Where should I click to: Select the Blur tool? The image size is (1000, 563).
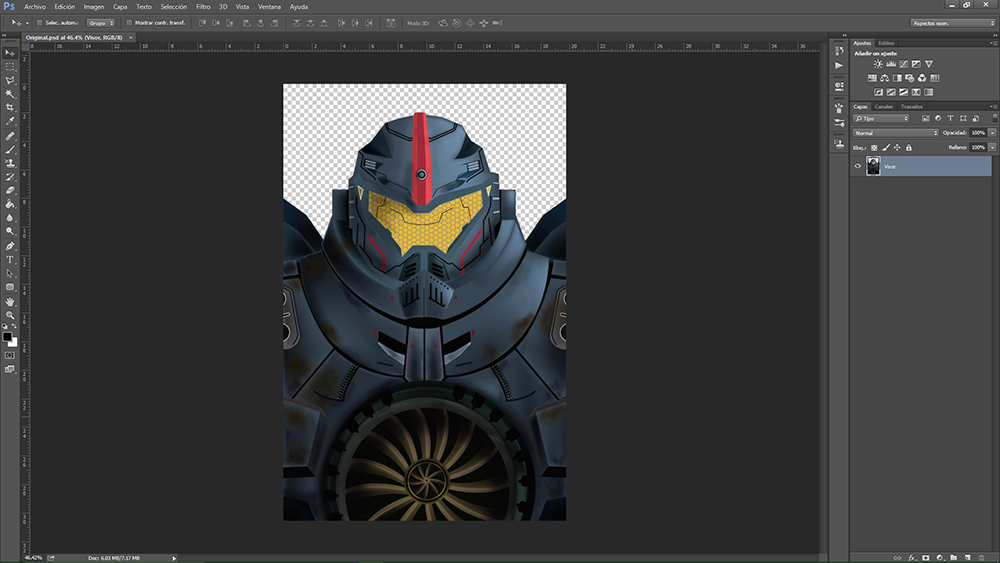click(10, 217)
